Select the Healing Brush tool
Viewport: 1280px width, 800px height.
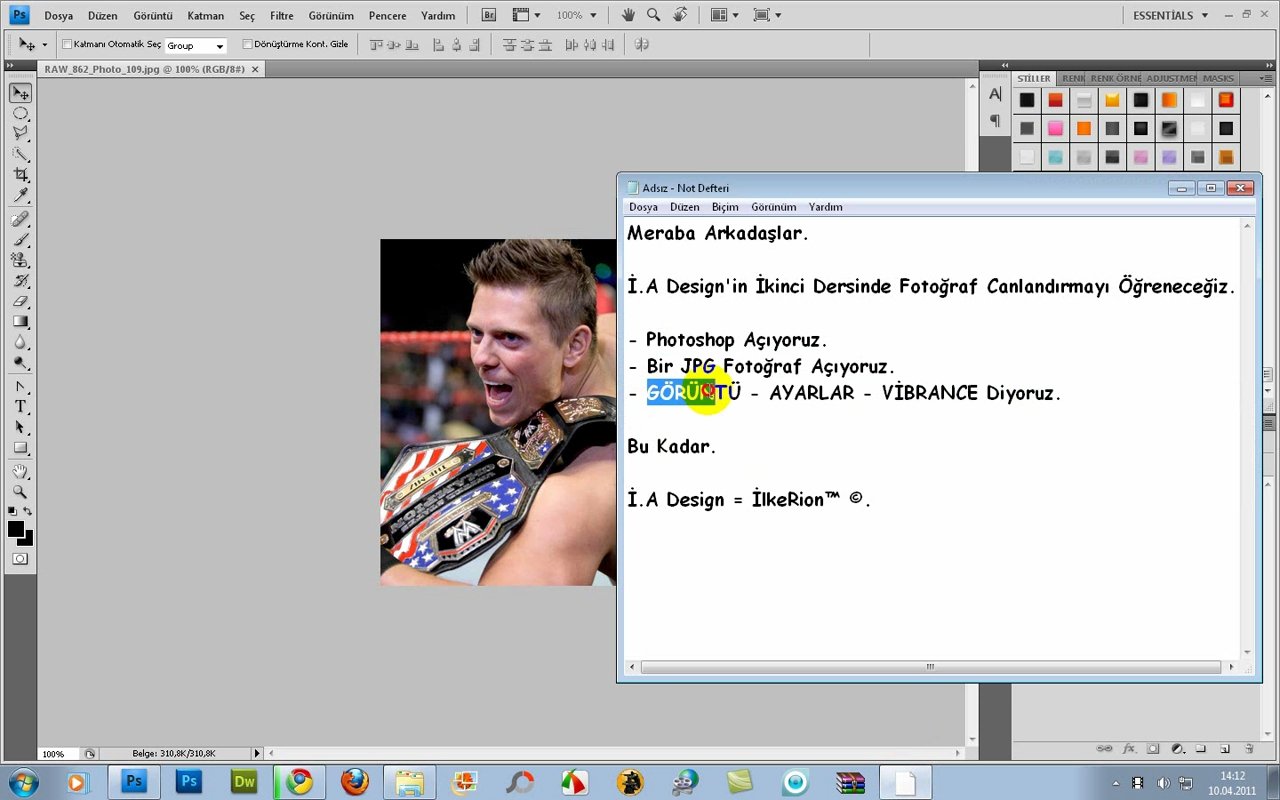(20, 219)
